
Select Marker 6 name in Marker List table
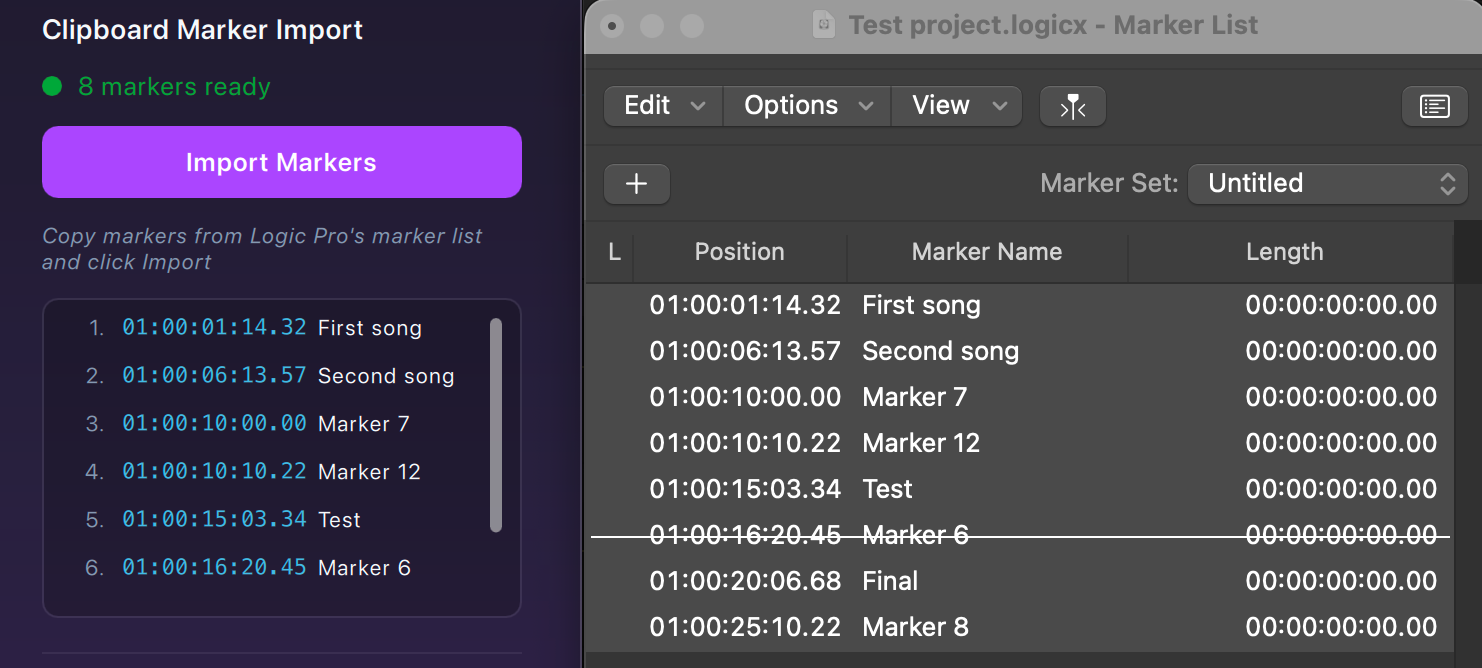click(x=915, y=535)
